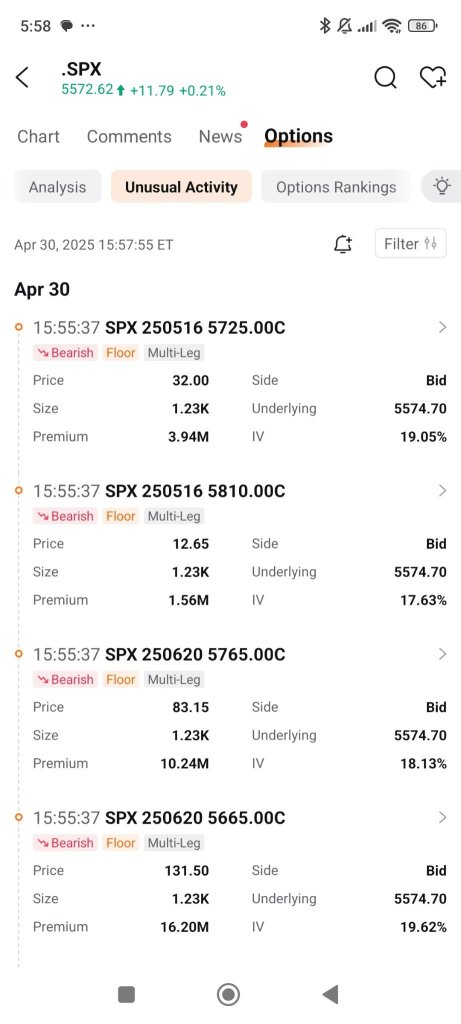Tap Android back triangle icon
Screen dimensions: 461x1024
pos(330,995)
